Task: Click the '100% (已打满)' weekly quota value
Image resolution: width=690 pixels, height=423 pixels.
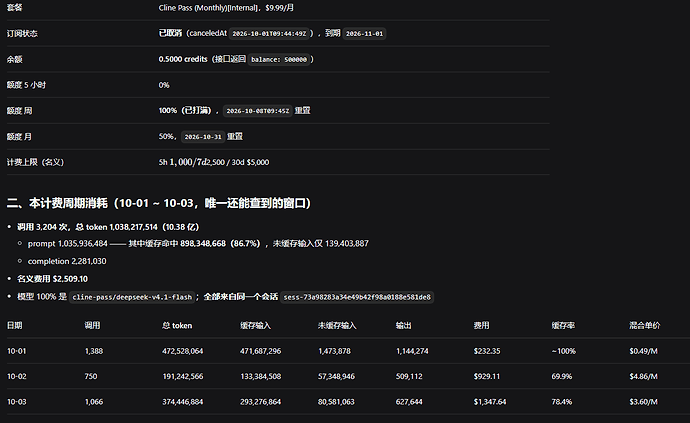Action: coord(185,110)
